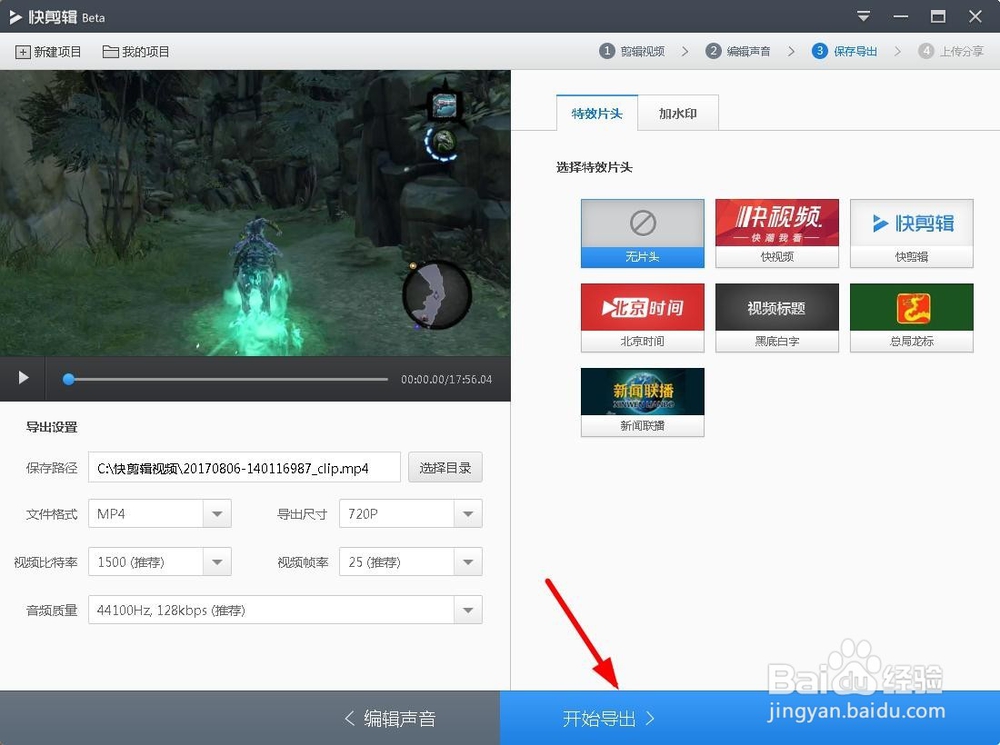Choose the 黑底白字 intro thumbnail
The image size is (1000, 745).
(777, 318)
